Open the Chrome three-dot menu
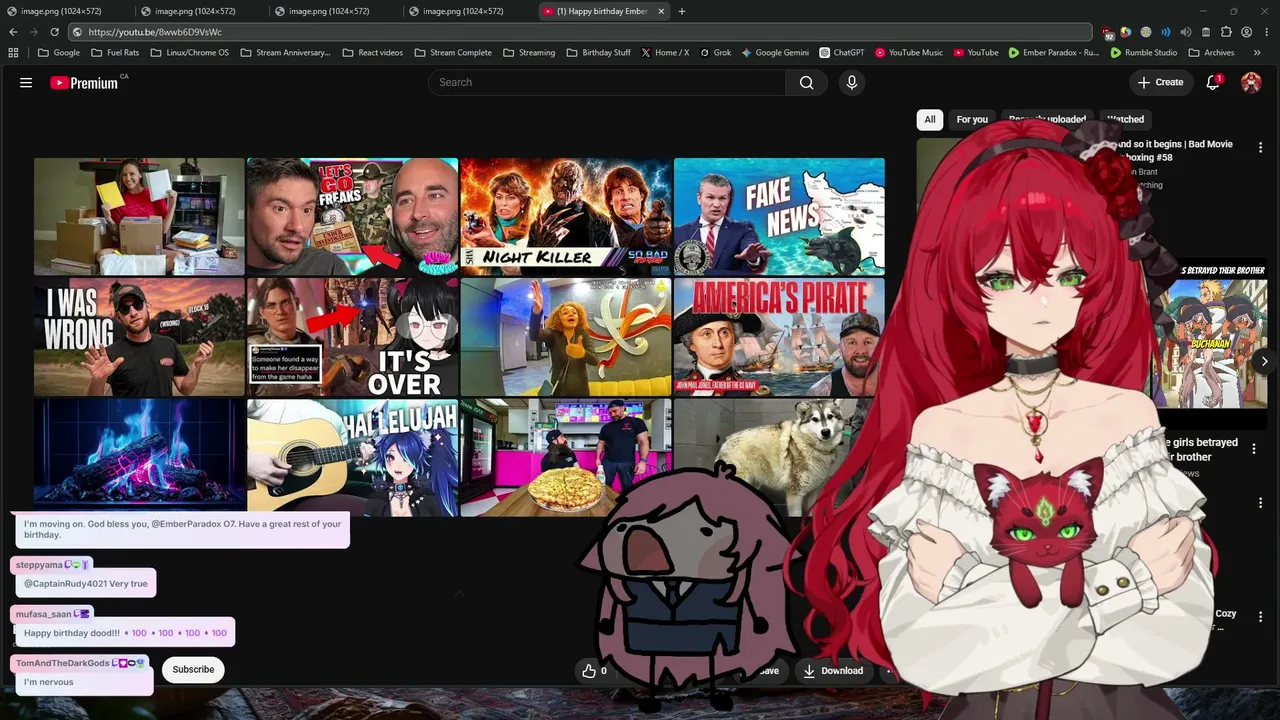Viewport: 1280px width, 720px height. pos(1265,32)
